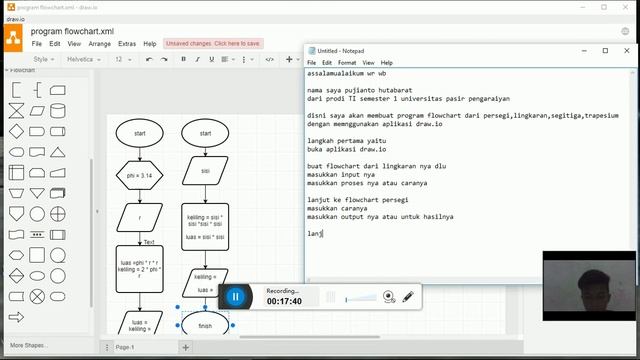This screenshot has width=640, height=360.
Task: Collapse the Flowchart shapes section
Action: point(21,71)
